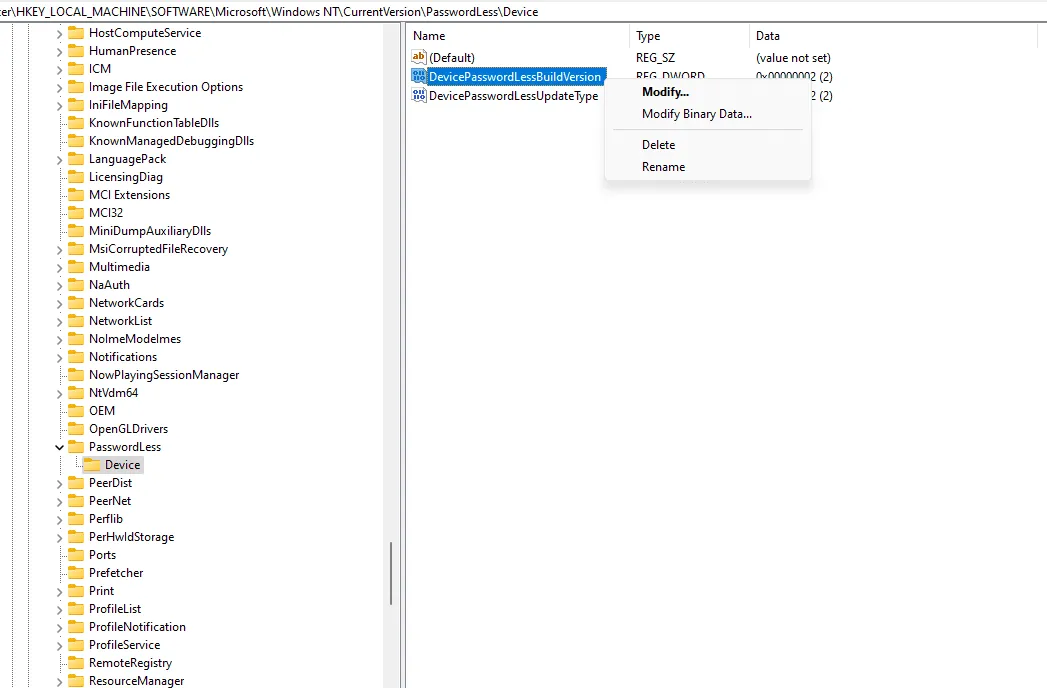Screen dimensions: 1047x688
Task: Click the REG_SZ type cell
Action: pyautogui.click(x=655, y=58)
